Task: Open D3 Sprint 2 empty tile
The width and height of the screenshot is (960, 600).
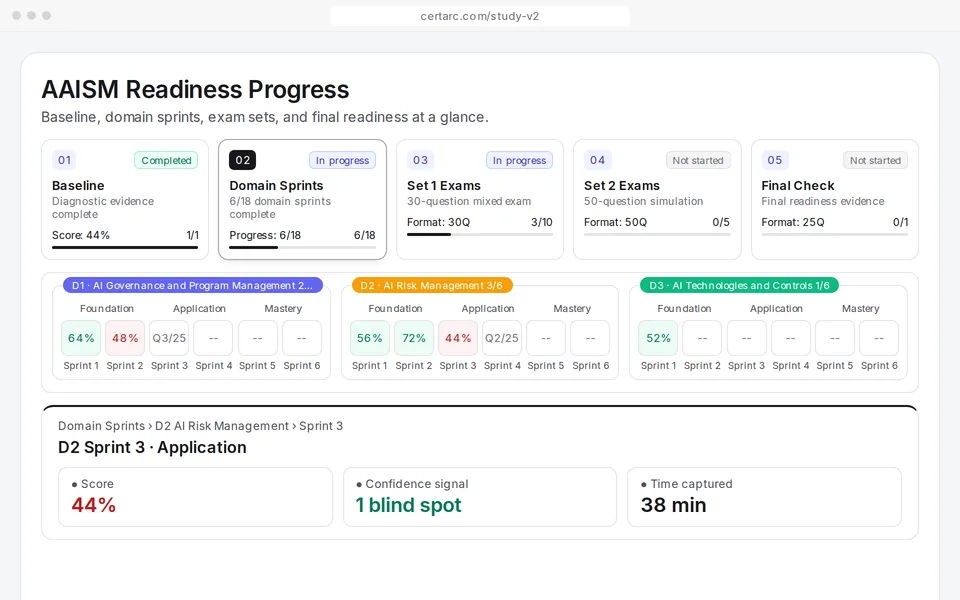Action: [x=702, y=338]
